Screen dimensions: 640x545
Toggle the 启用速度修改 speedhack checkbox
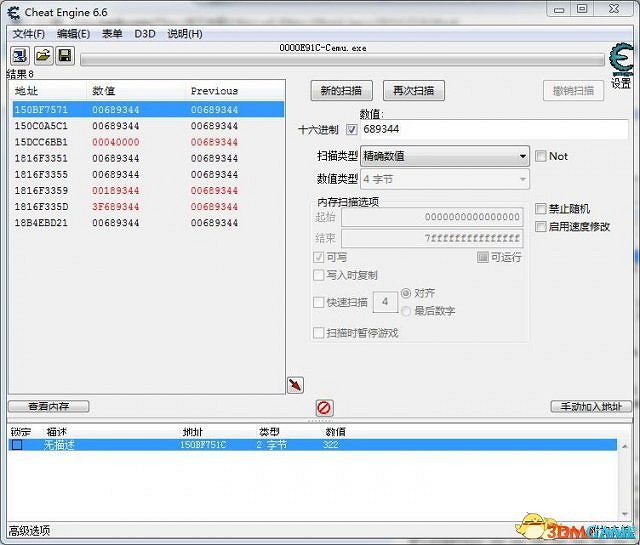tap(541, 226)
